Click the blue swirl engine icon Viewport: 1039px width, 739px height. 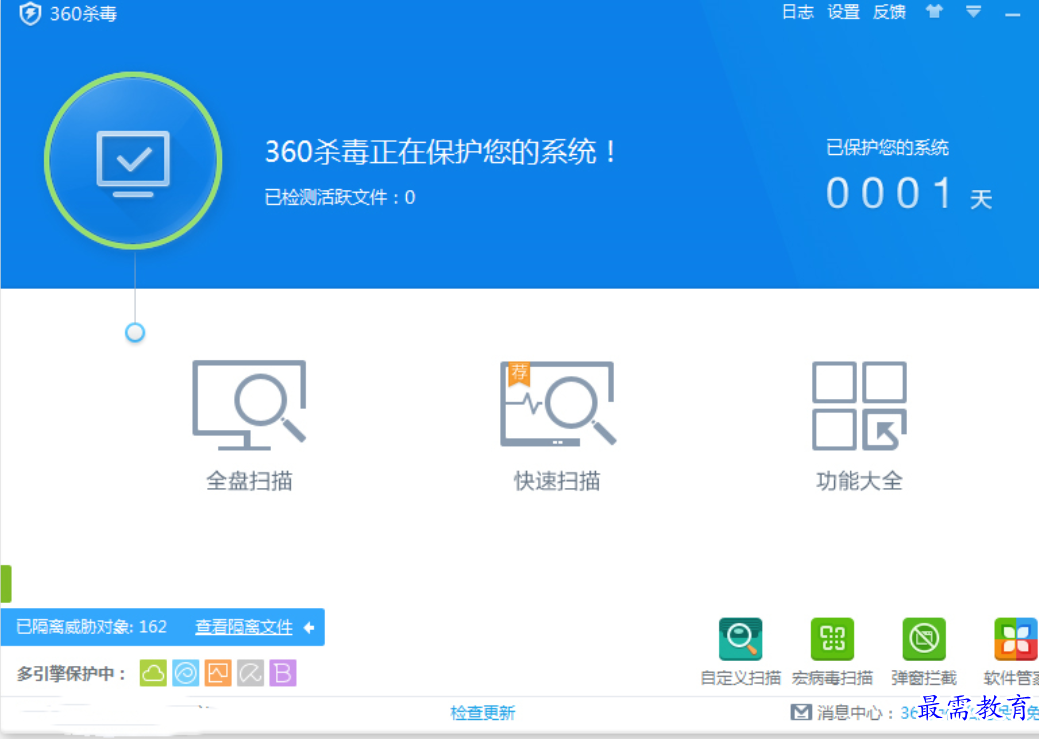pyautogui.click(x=186, y=673)
